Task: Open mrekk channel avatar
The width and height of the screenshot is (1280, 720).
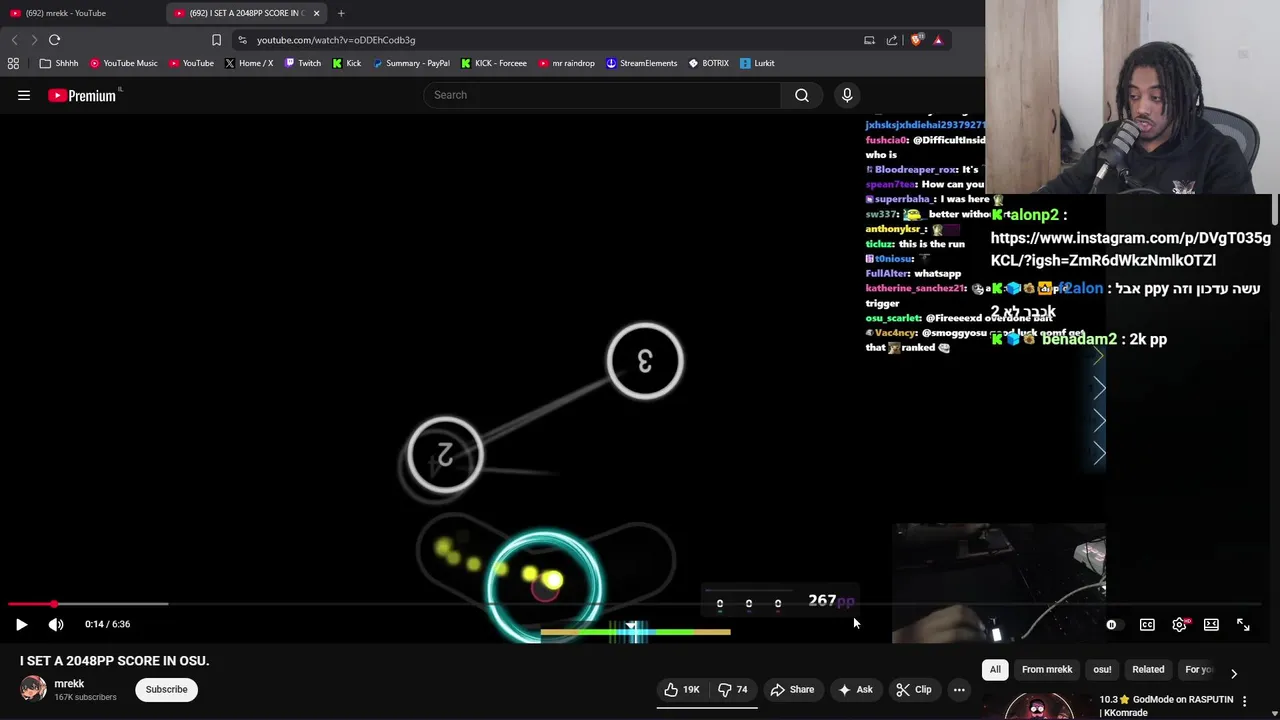Action: [33, 689]
